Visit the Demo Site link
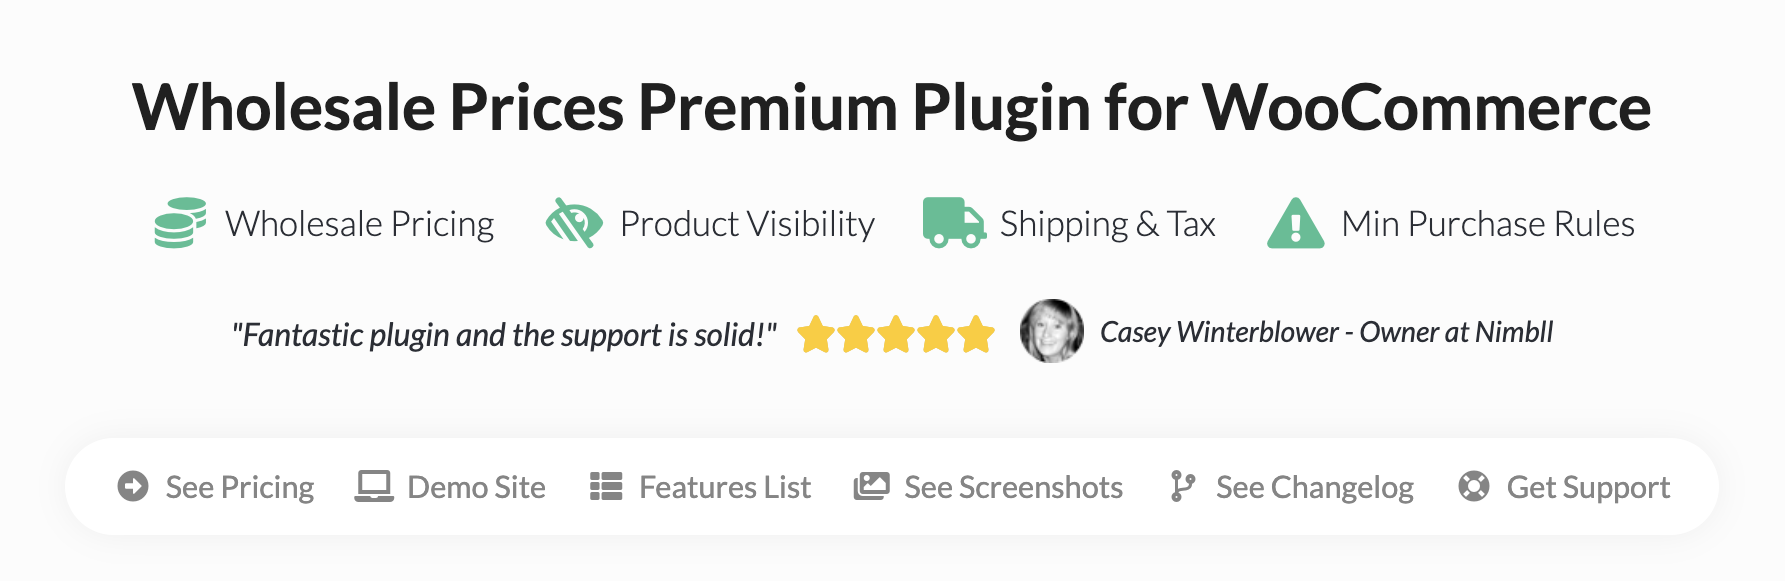The width and height of the screenshot is (1785, 581). click(x=476, y=487)
